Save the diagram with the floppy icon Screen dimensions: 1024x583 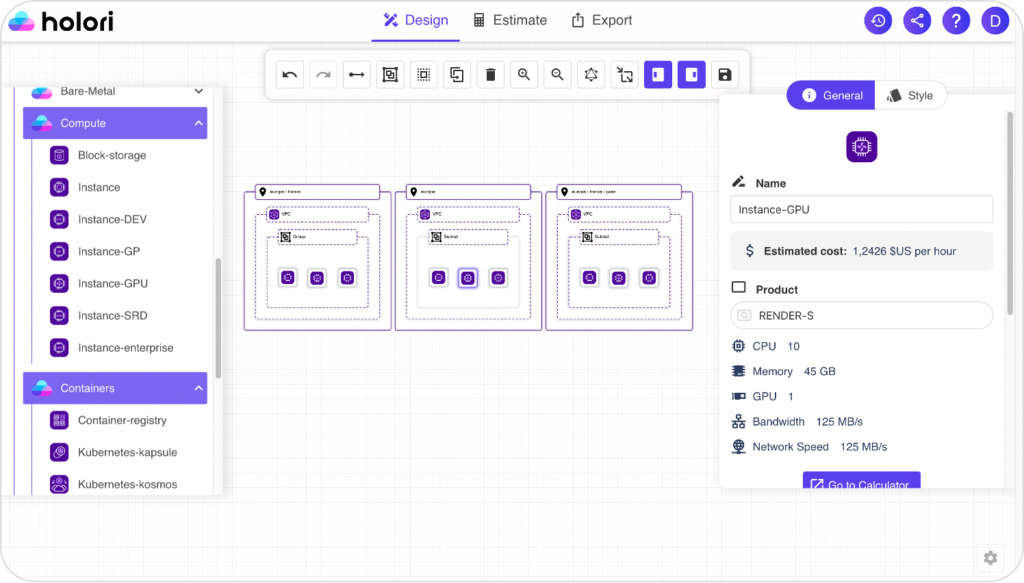point(725,75)
